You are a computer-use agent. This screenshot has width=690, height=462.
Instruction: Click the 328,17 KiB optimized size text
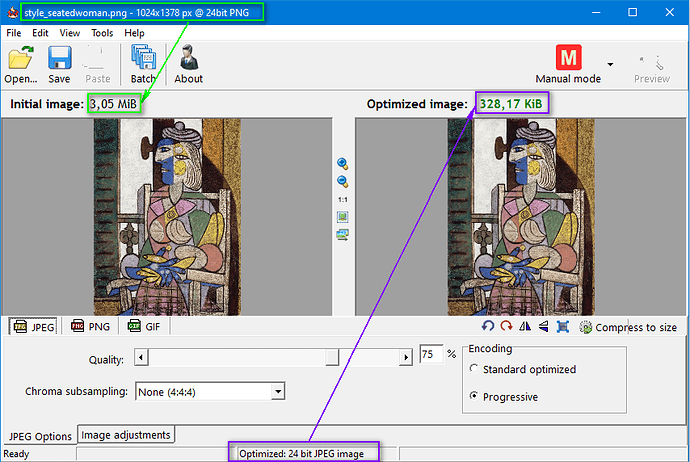pos(511,104)
